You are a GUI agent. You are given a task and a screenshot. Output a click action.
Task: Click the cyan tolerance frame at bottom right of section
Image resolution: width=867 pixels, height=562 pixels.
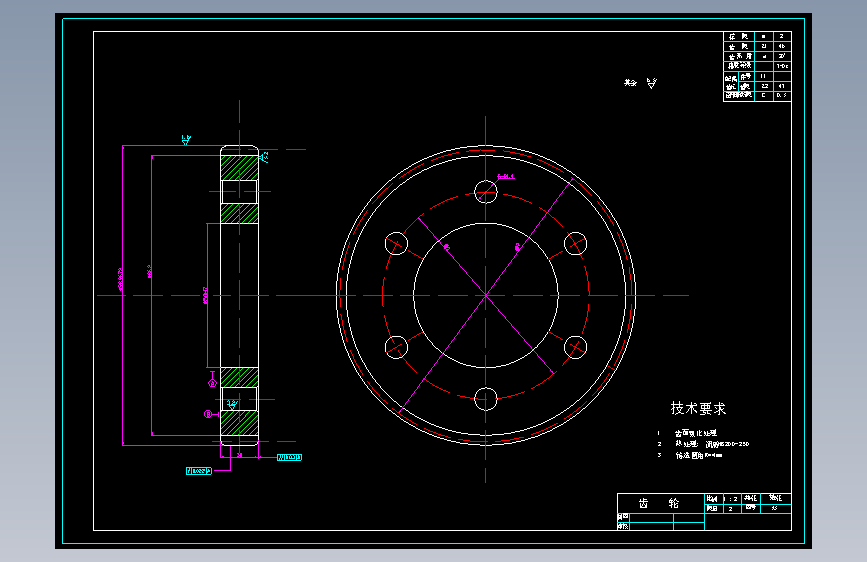pyautogui.click(x=289, y=457)
